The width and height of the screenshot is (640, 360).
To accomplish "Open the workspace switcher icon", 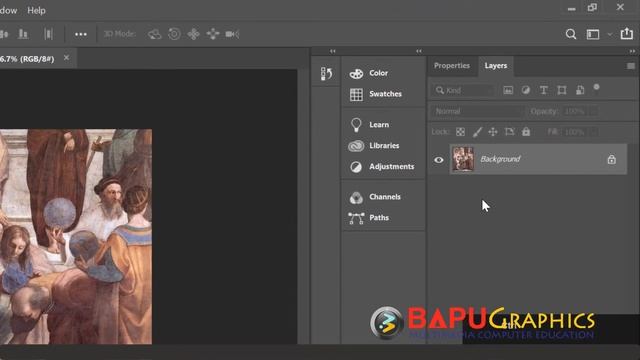I will click(x=593, y=34).
